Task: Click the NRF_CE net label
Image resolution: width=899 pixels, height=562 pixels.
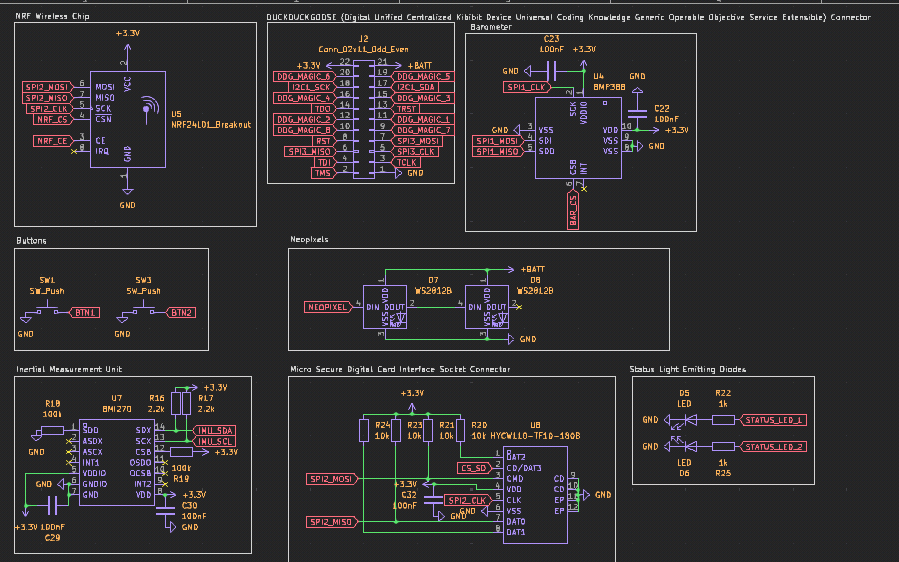Action: pos(52,142)
